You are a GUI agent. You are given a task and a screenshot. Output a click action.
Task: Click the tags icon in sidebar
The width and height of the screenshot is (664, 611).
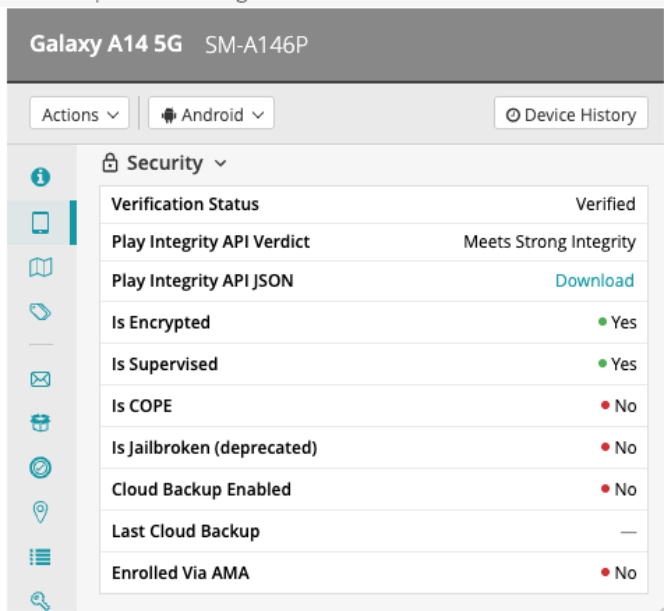coord(40,313)
